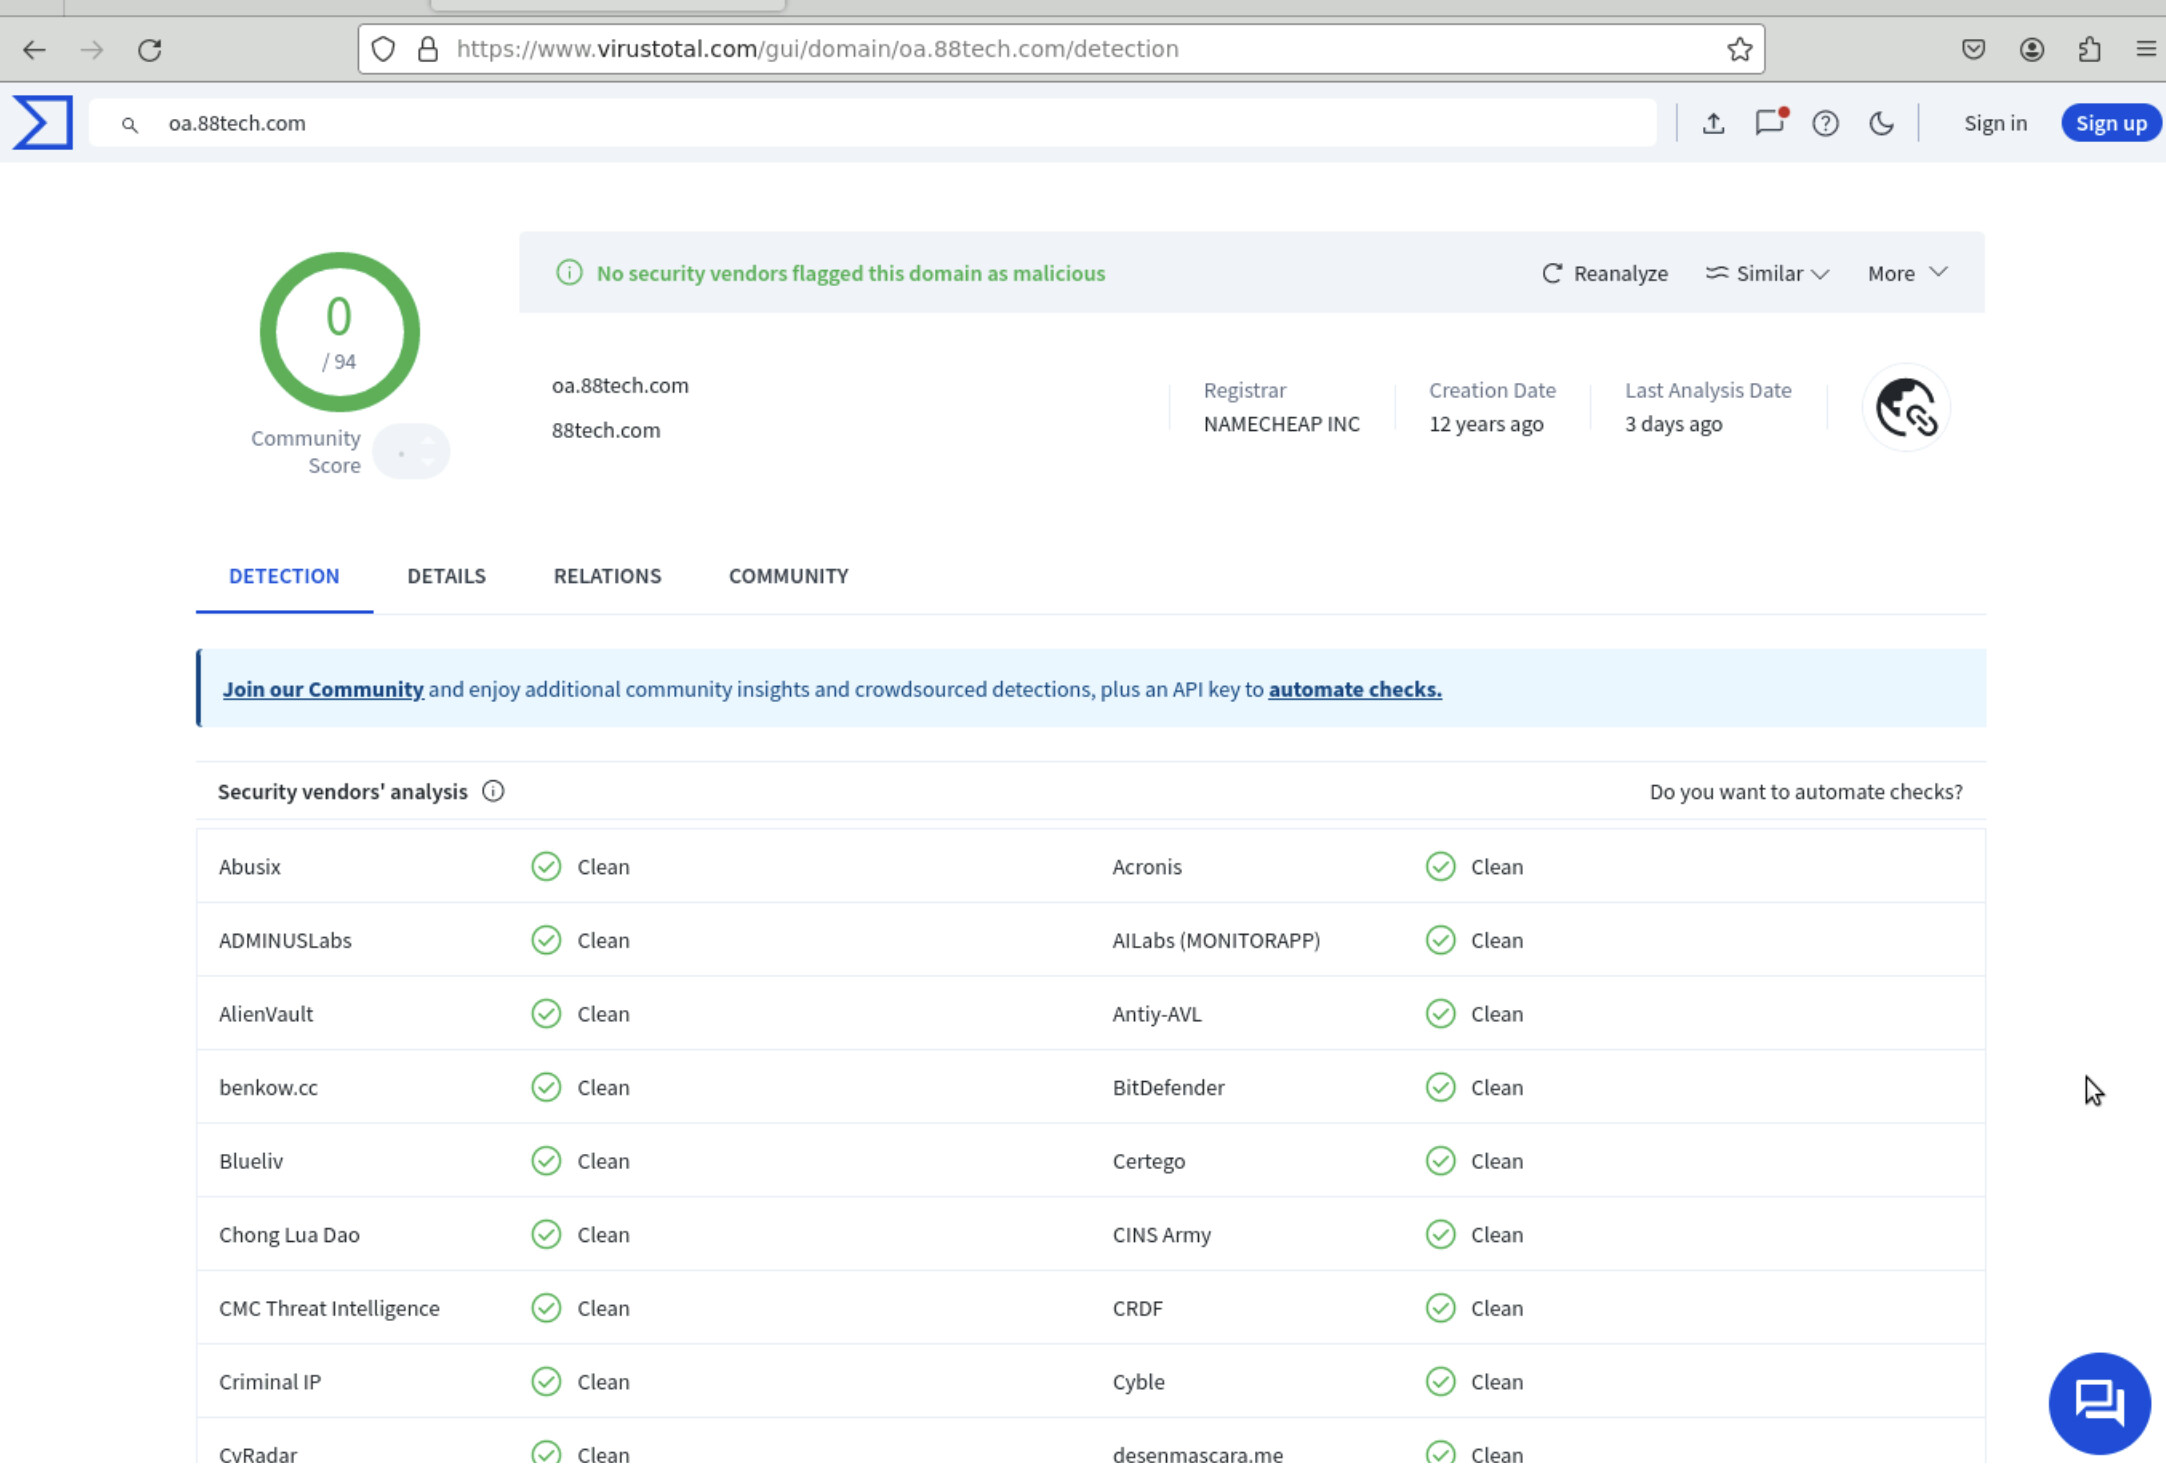This screenshot has width=2166, height=1468.
Task: Expand the More dropdown menu
Action: 1907,273
